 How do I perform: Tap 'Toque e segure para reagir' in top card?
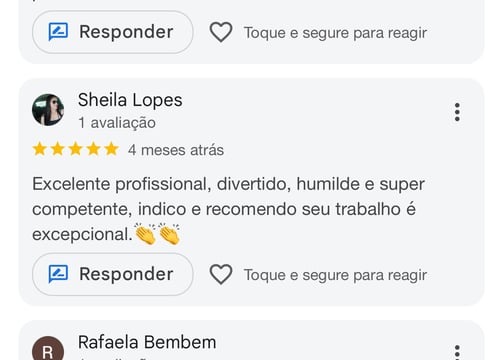pos(335,33)
